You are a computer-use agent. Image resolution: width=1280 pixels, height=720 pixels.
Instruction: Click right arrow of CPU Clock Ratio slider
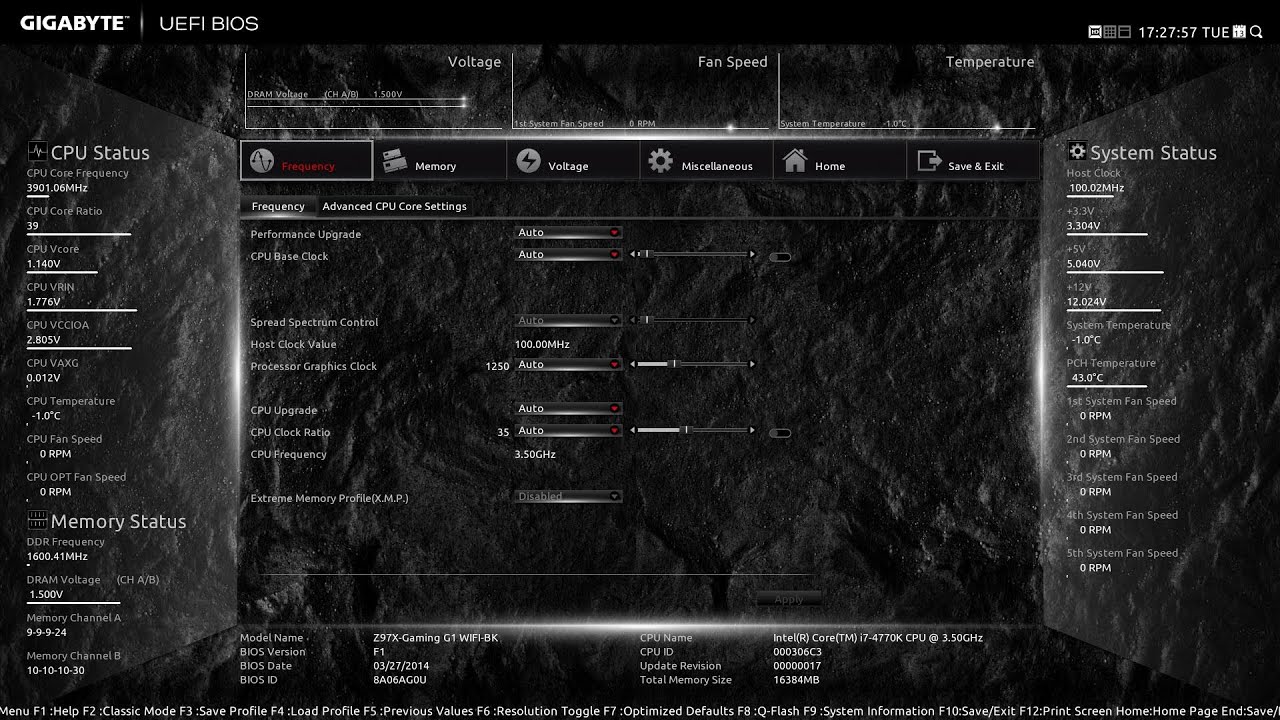click(753, 430)
